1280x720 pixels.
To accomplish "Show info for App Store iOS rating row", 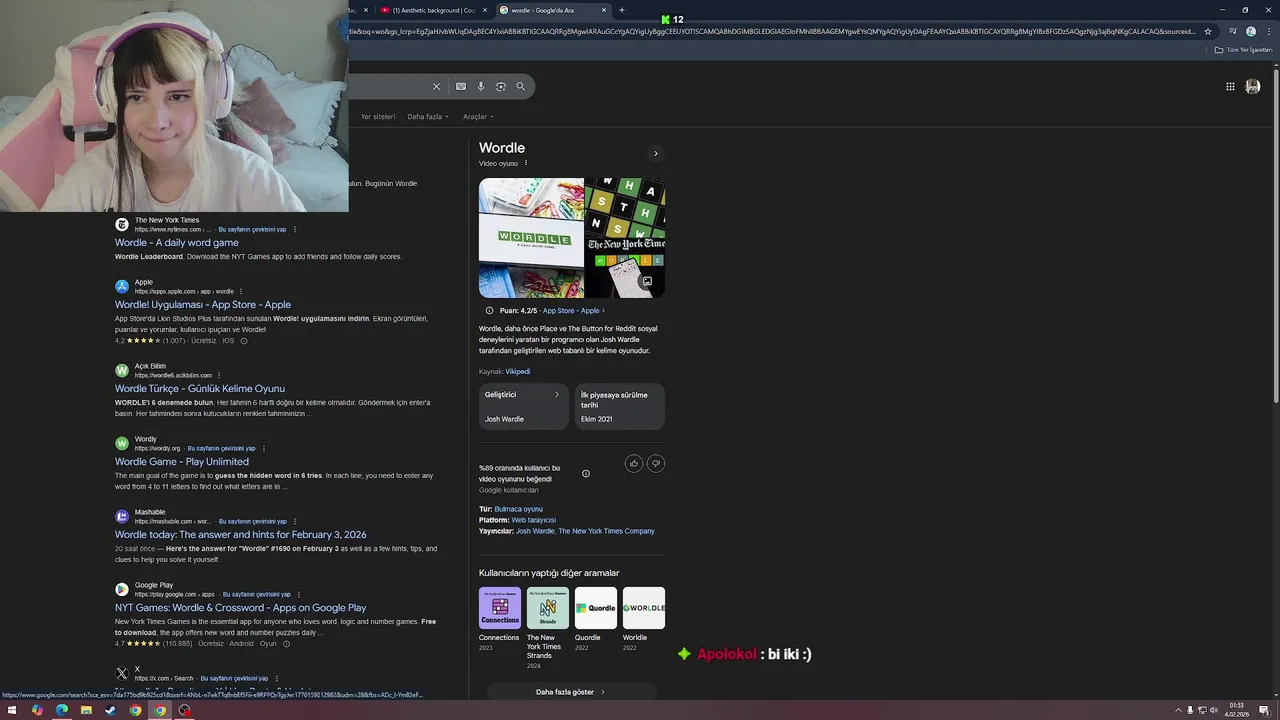I will pos(244,341).
